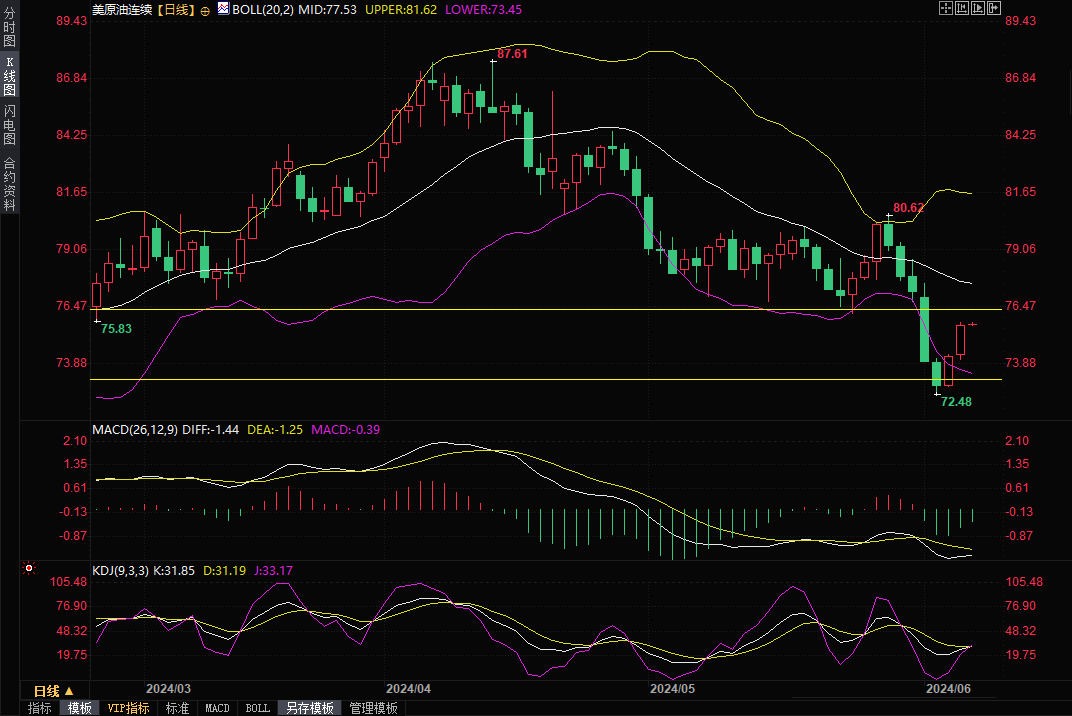The height and width of the screenshot is (716, 1072).
Task: Click the red sun marker icon near KDJ
Action: tap(28, 570)
